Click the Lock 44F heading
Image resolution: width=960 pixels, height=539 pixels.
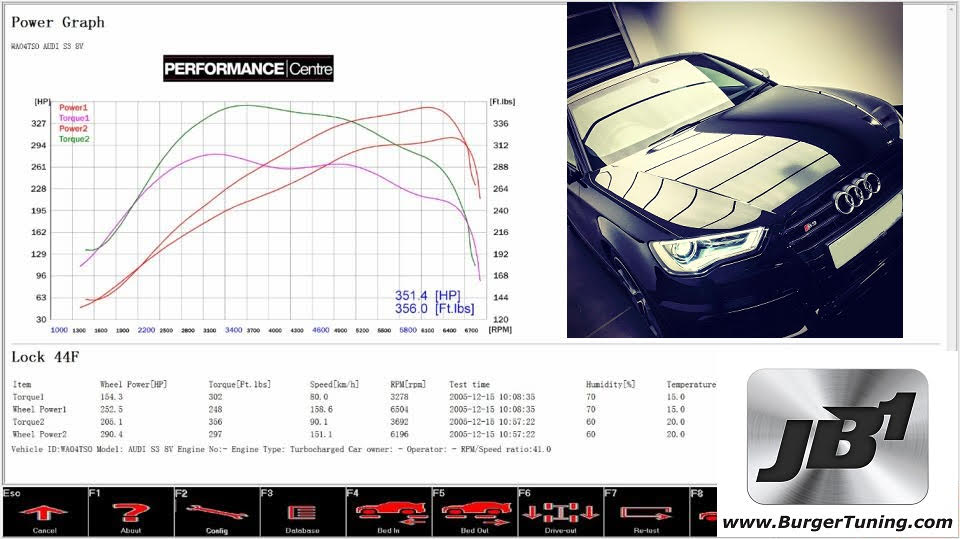pyautogui.click(x=45, y=357)
